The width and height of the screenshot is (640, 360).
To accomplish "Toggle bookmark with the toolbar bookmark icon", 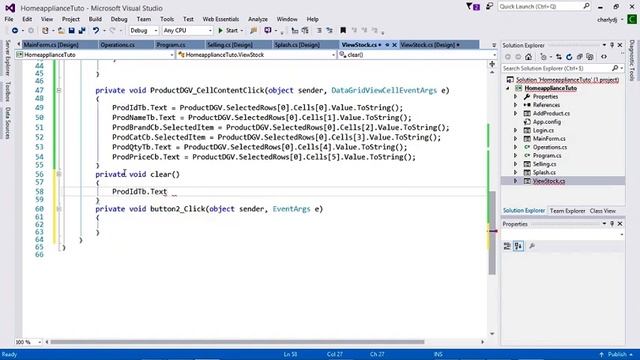I will [x=343, y=31].
